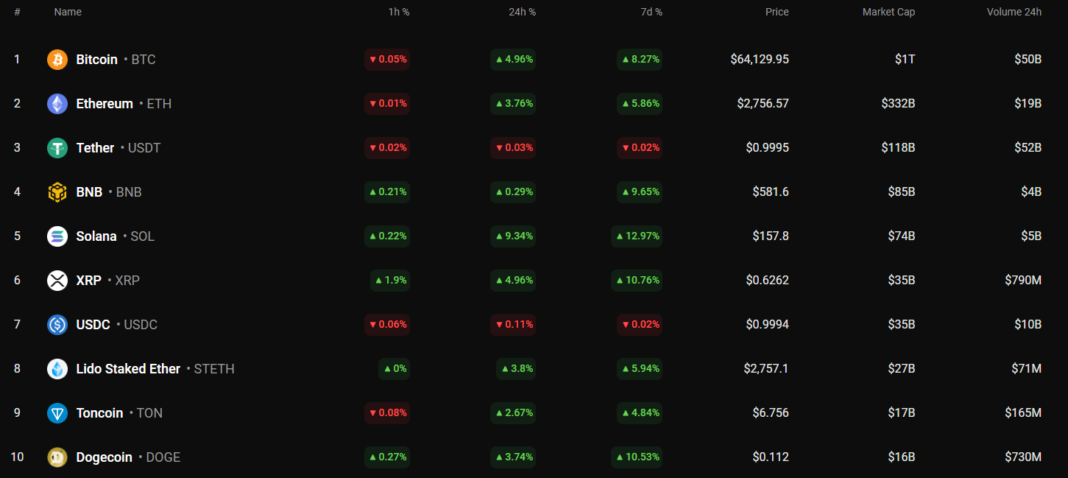The width and height of the screenshot is (1068, 478).
Task: Click the Lido Staked Ether icon
Action: tap(57, 369)
